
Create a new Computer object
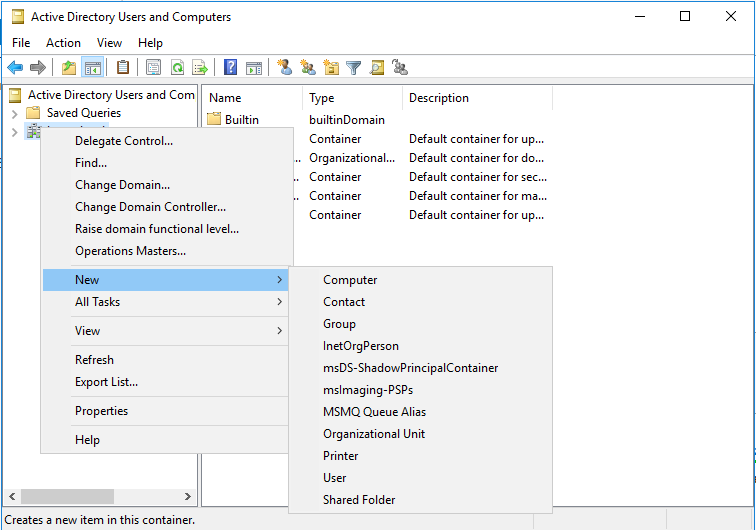(x=420, y=280)
